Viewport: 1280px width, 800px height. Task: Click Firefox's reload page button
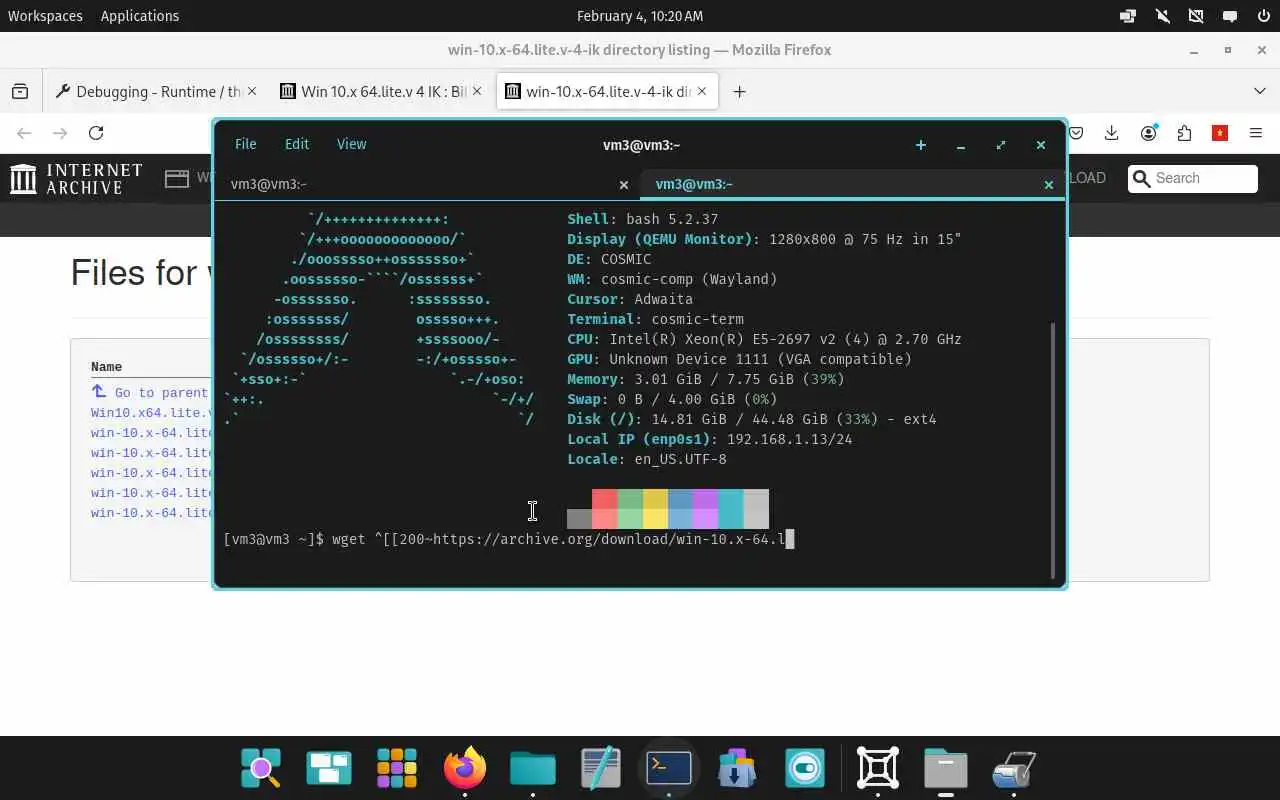pos(96,133)
